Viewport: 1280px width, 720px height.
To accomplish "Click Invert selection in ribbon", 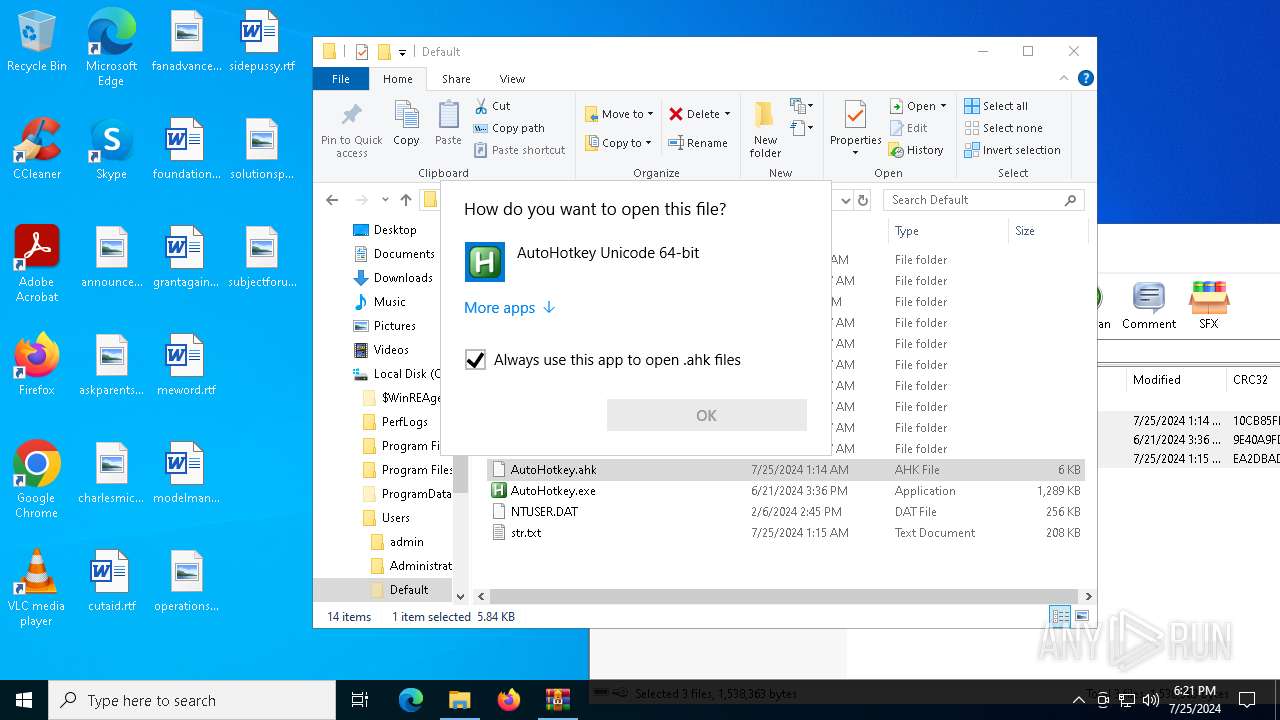I will pyautogui.click(x=1012, y=150).
